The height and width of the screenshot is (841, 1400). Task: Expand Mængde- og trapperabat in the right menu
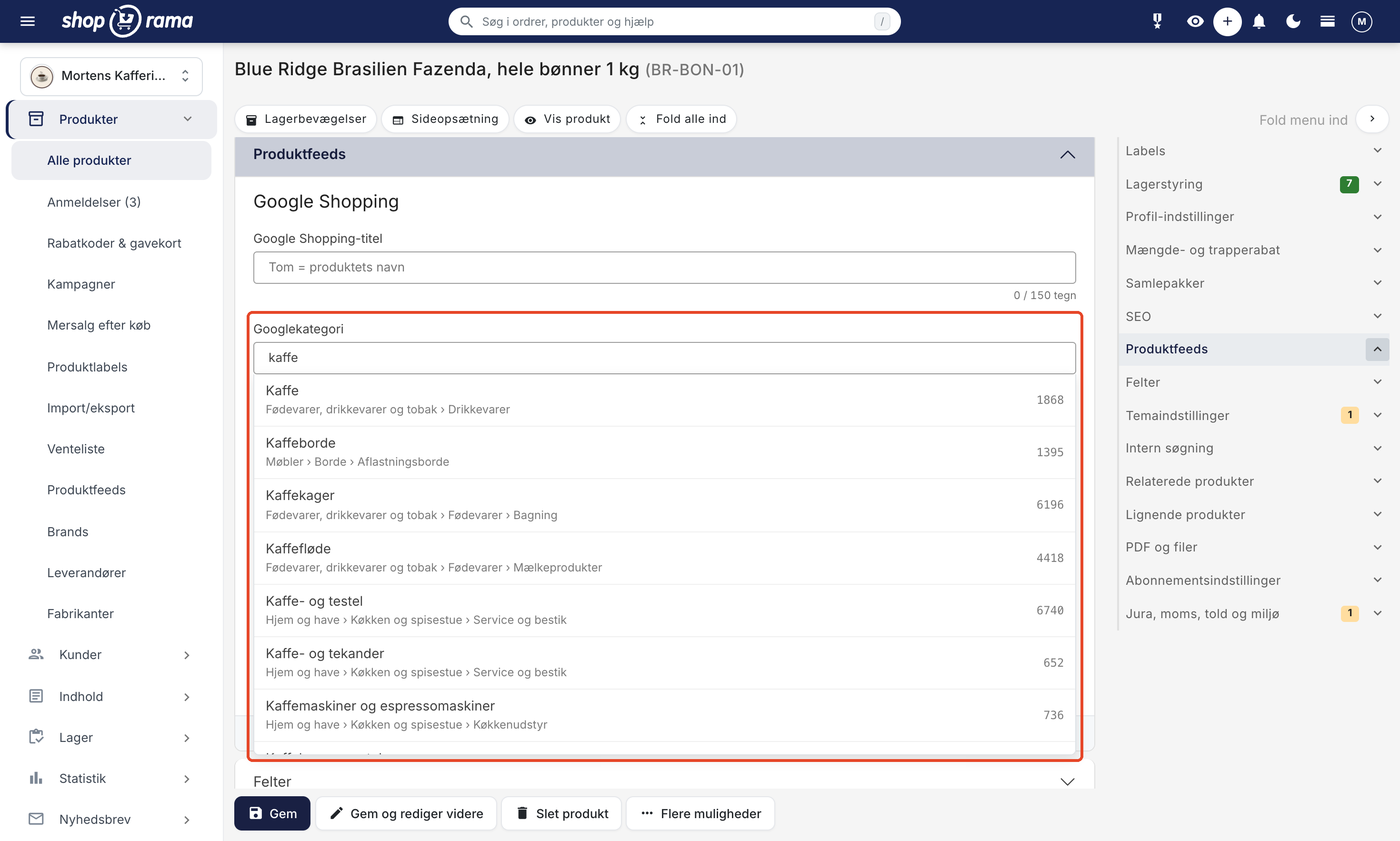pyautogui.click(x=1254, y=250)
